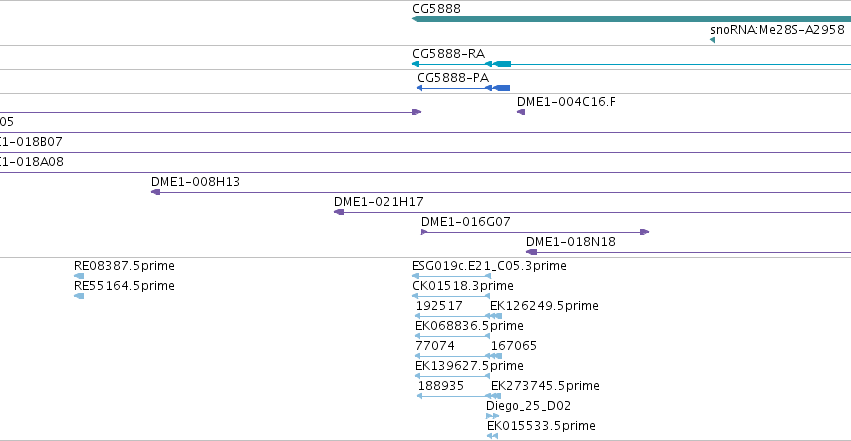Click the RE08387.5prime EST marker

[x=79, y=276]
